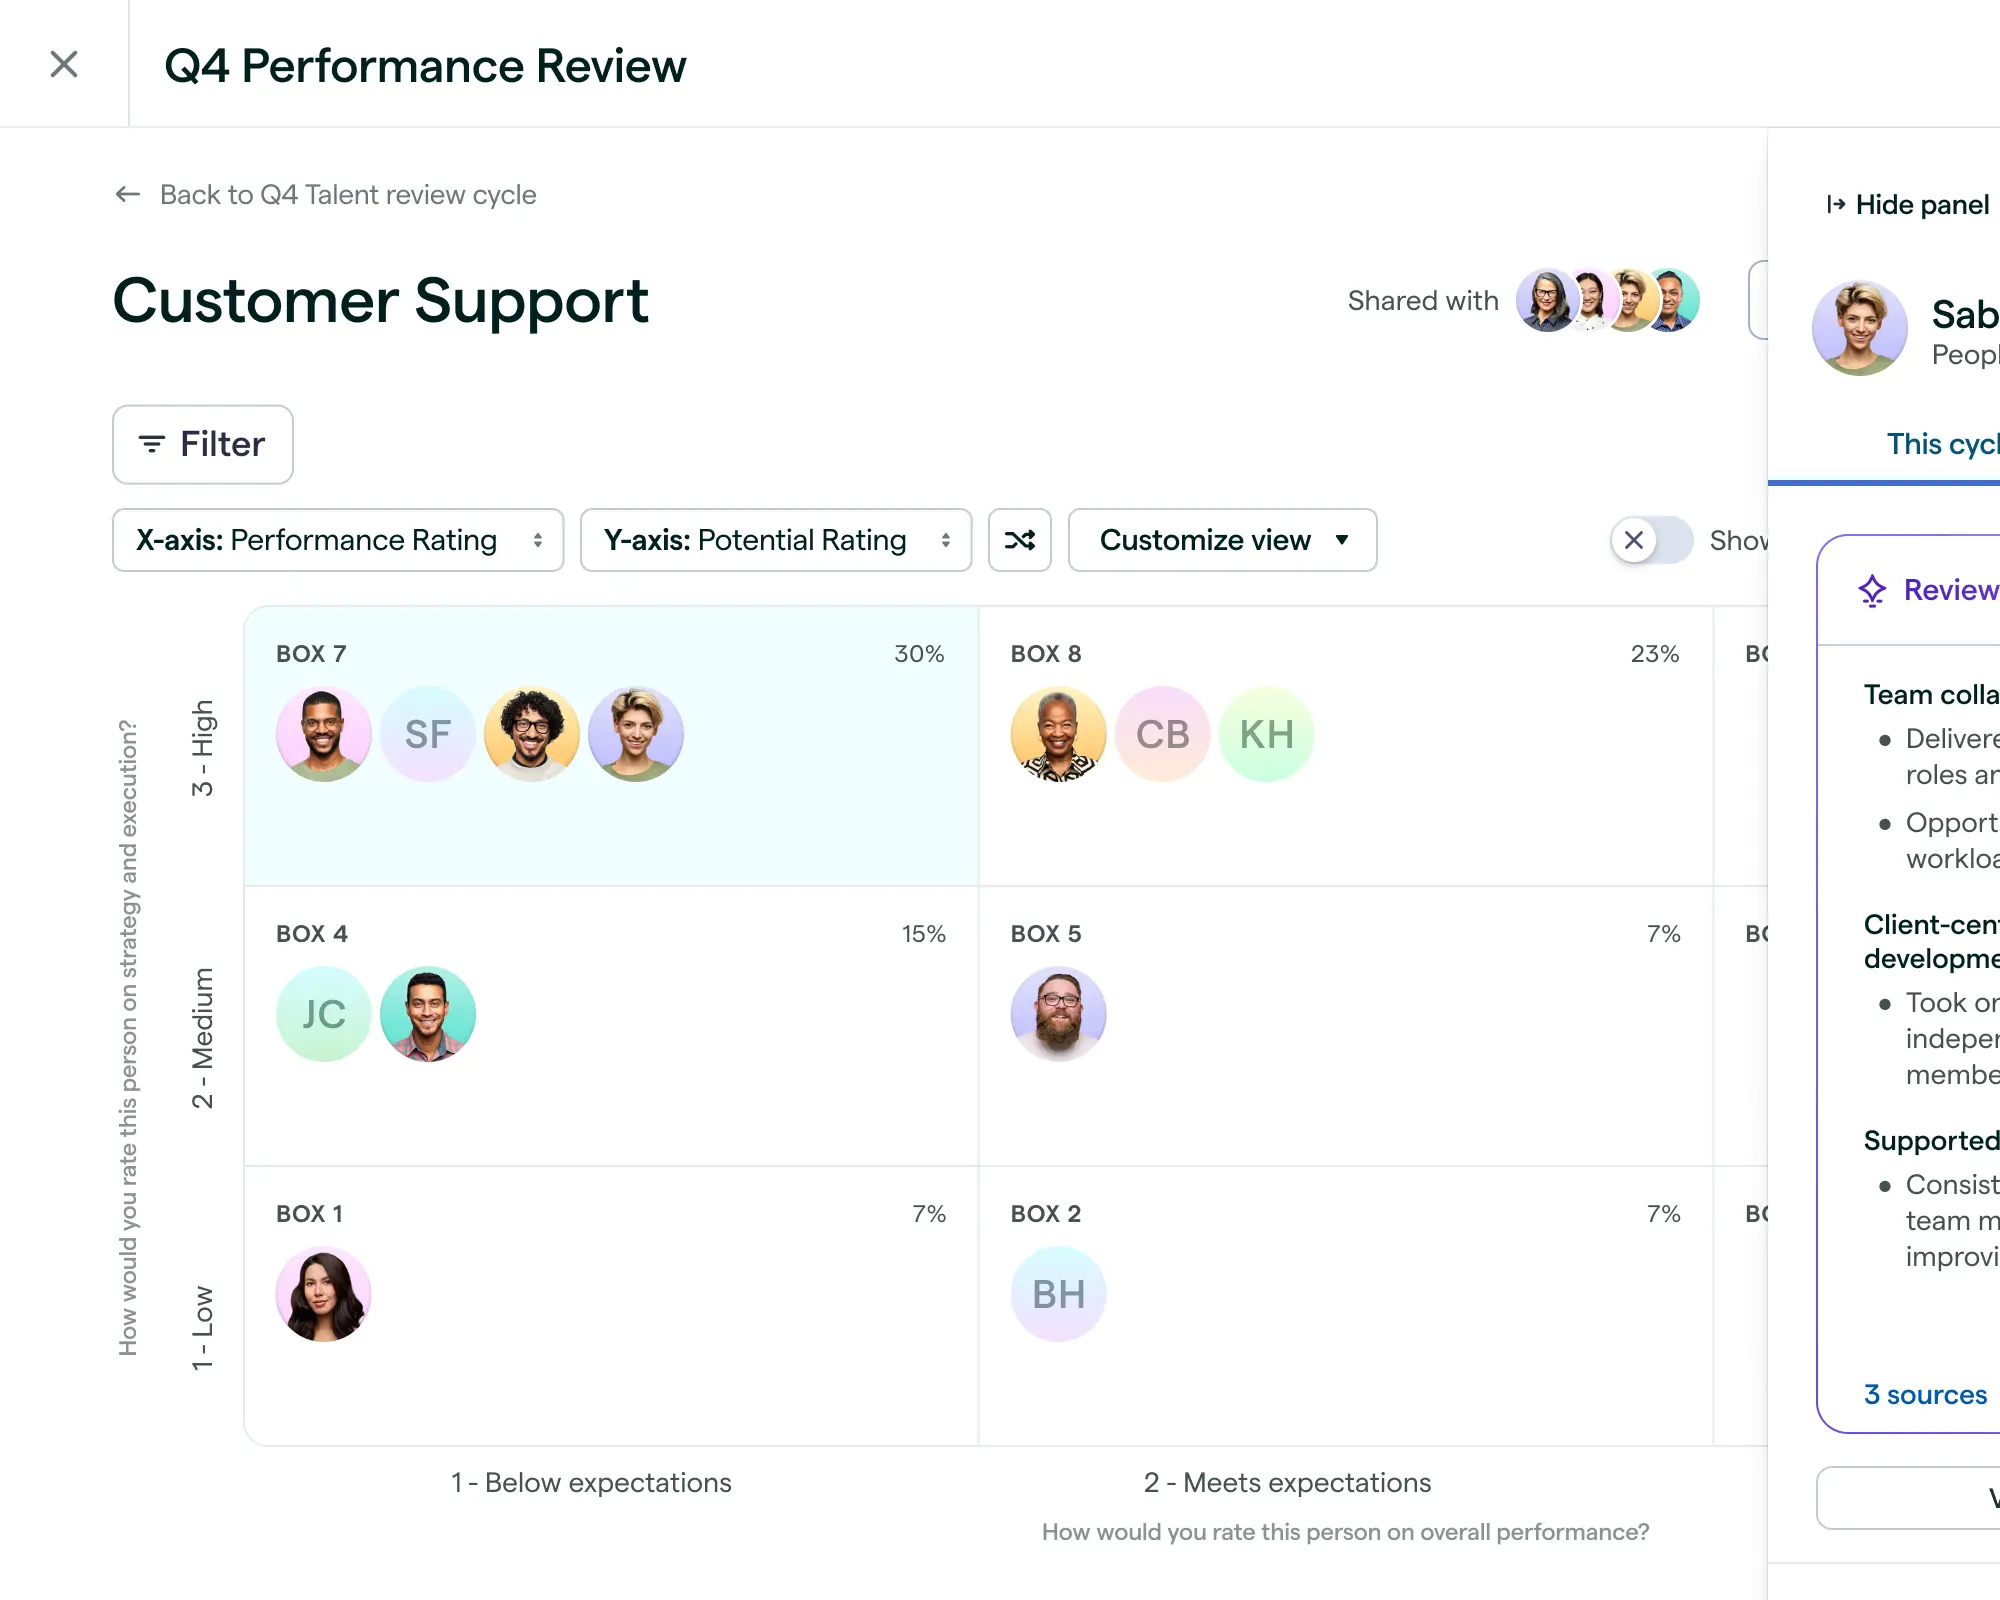Select the CB avatar in Box 8
2000x1600 pixels.
[1162, 733]
